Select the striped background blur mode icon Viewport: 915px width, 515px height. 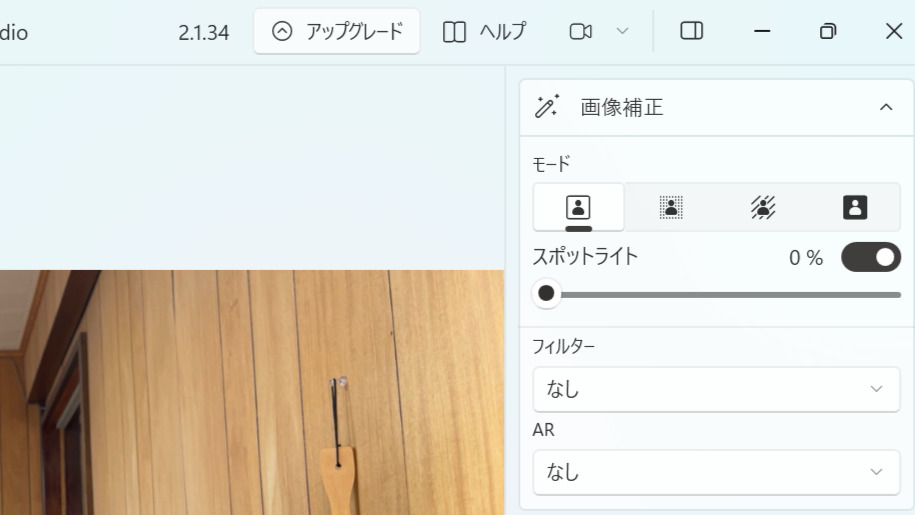(x=763, y=207)
